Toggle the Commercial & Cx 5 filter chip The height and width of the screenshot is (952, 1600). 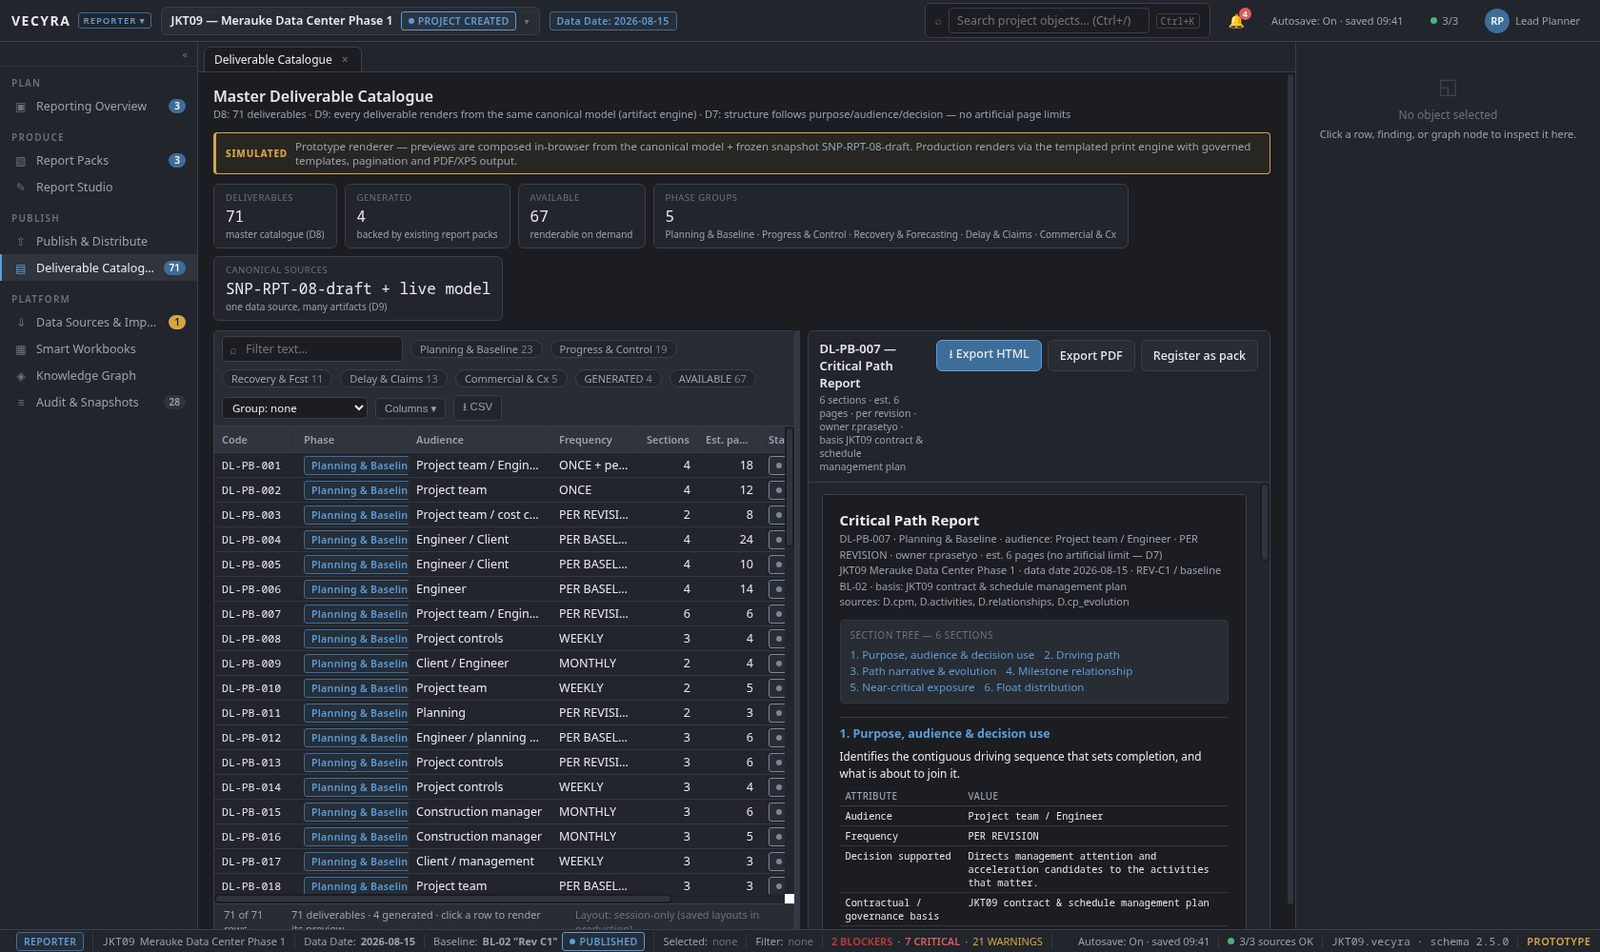pos(511,379)
